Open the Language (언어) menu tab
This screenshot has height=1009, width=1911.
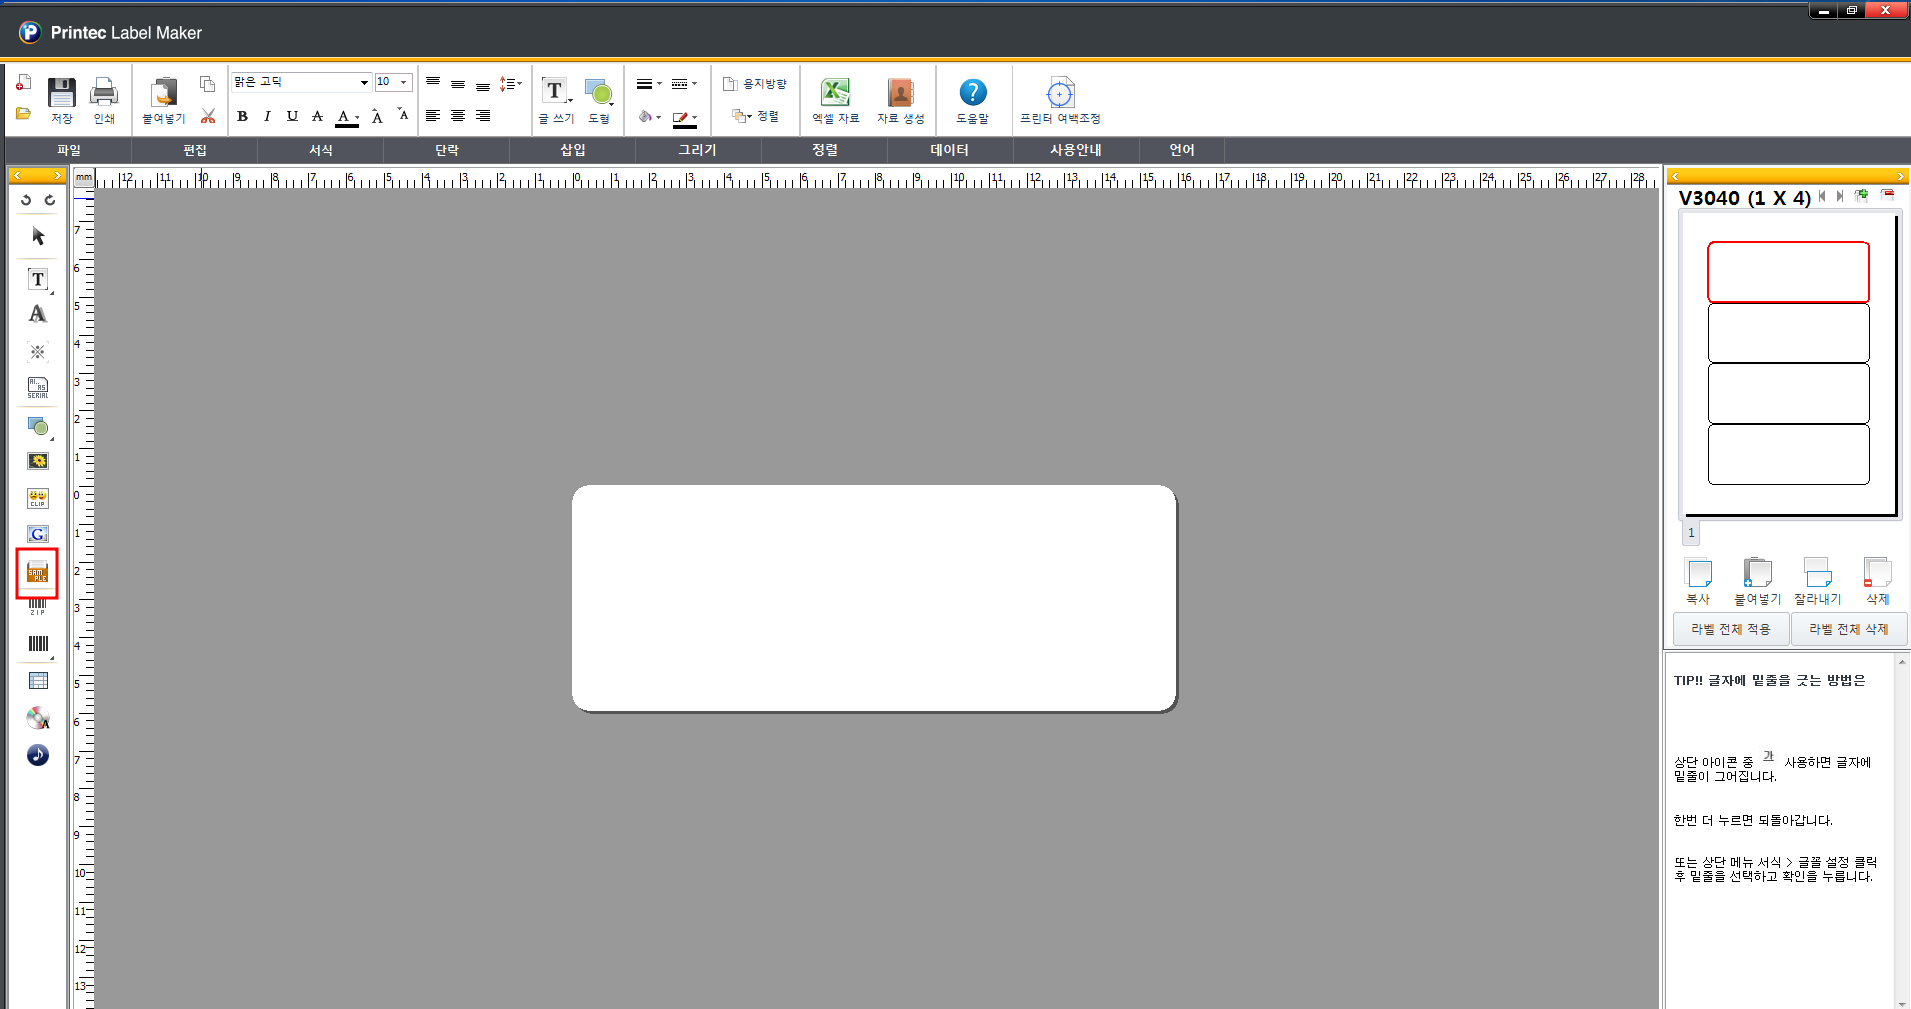tap(1182, 150)
